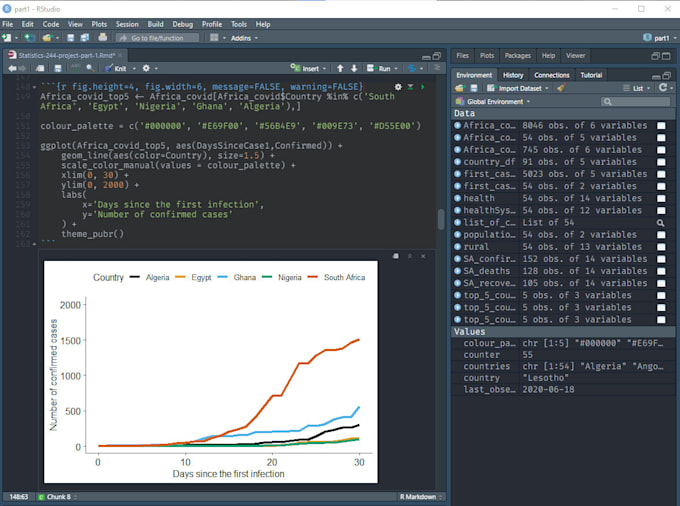
Task: Open chunk options gear on code chunk
Action: click(398, 87)
